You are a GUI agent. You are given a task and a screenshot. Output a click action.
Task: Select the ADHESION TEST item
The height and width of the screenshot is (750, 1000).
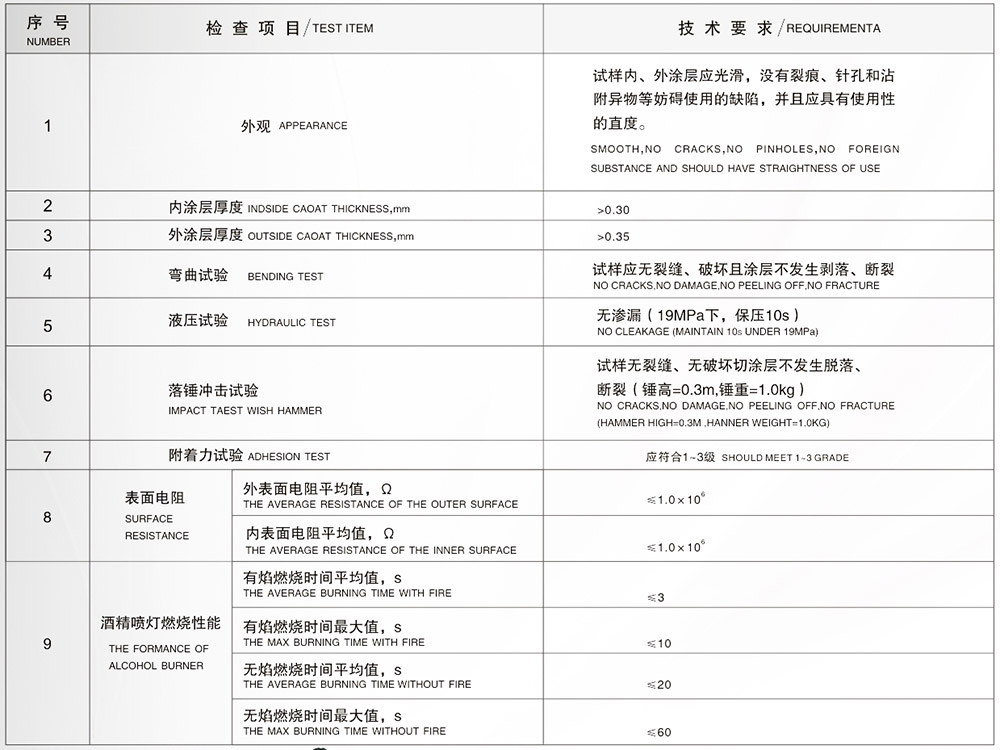click(x=316, y=455)
